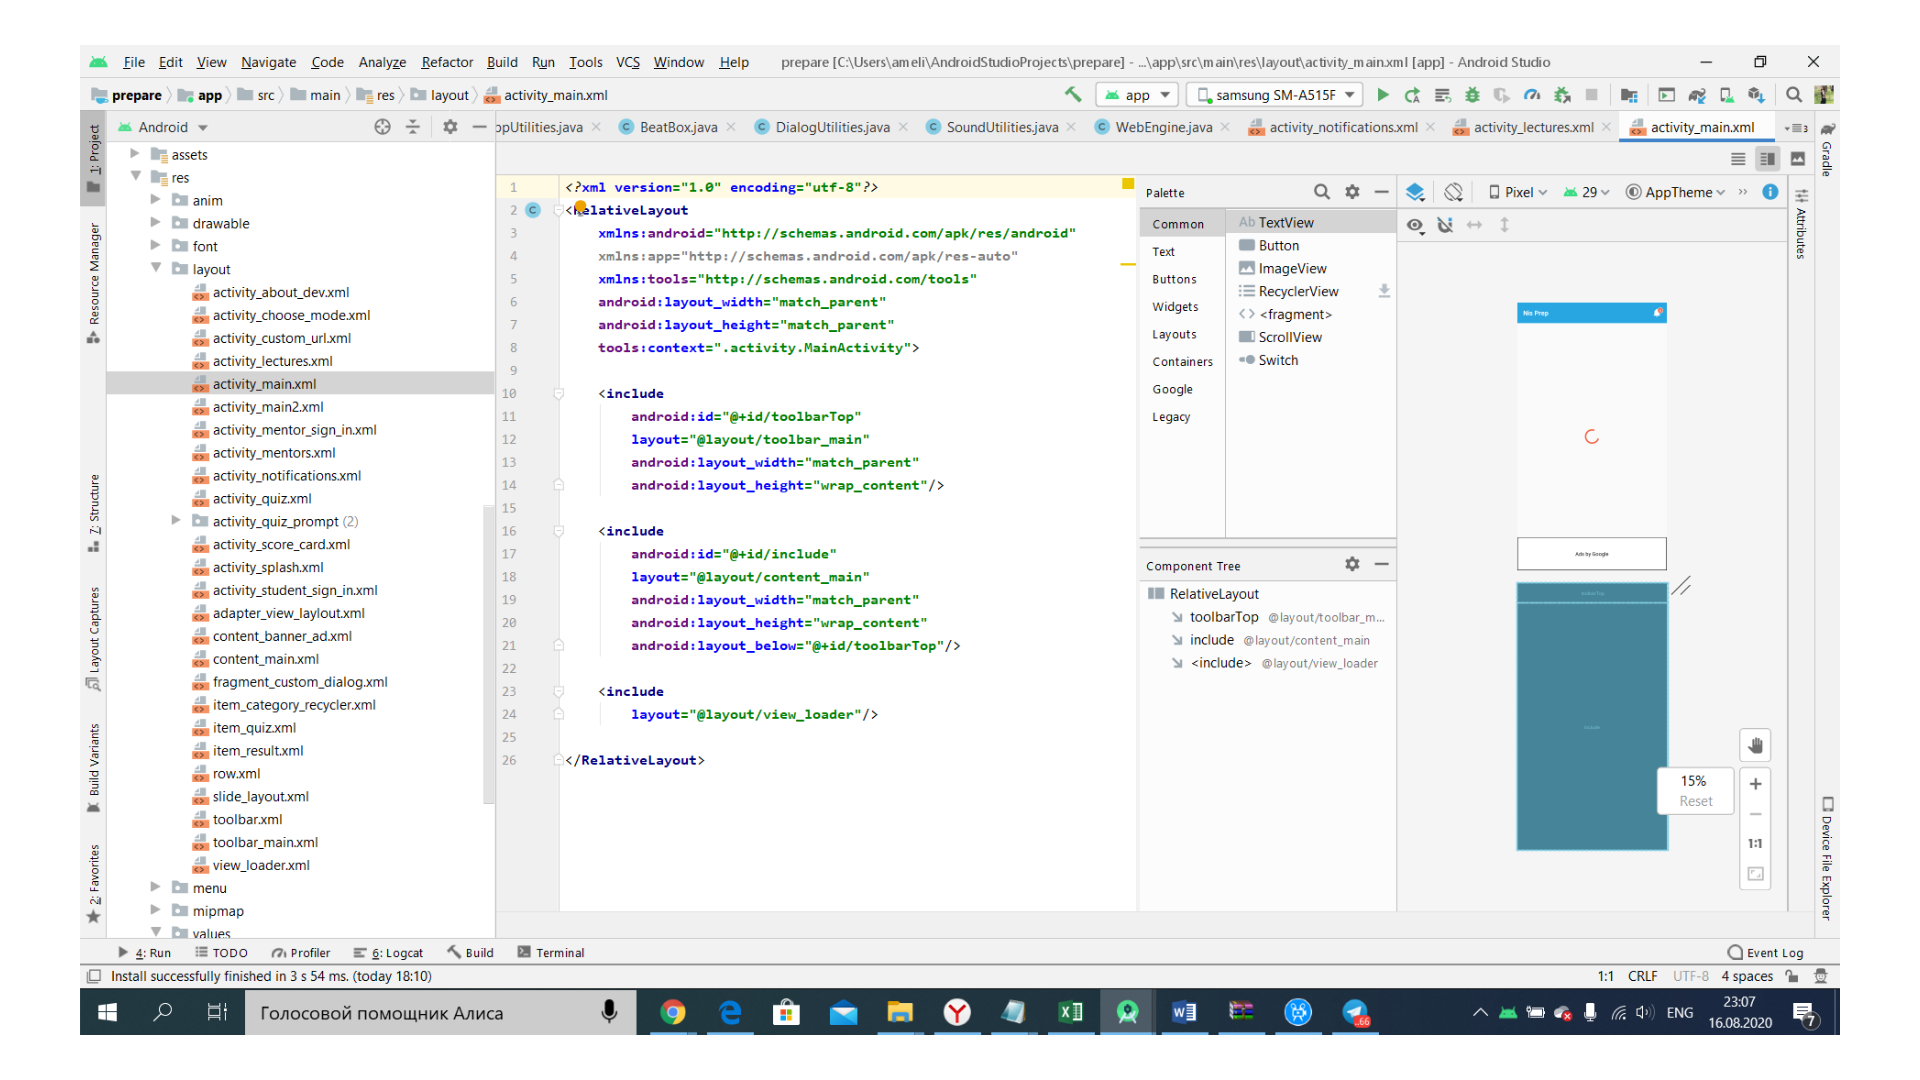Click the yellow warning marker in the editor gutter
This screenshot has height=1080, width=1920.
(x=1128, y=184)
